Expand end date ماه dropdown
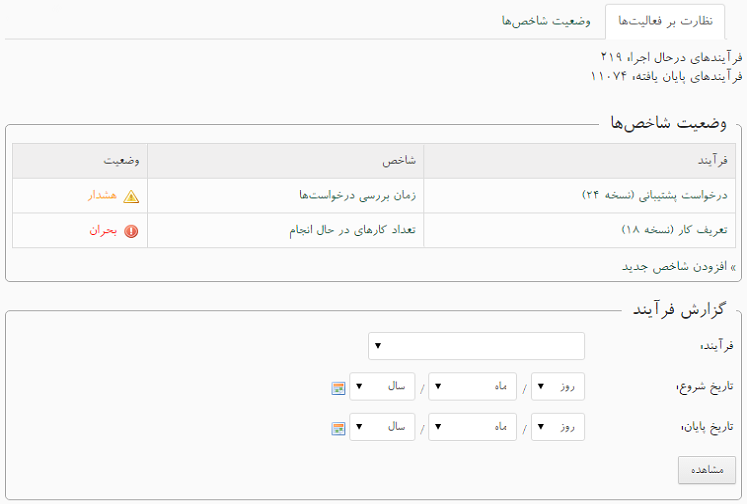The width and height of the screenshot is (747, 504). (x=473, y=427)
